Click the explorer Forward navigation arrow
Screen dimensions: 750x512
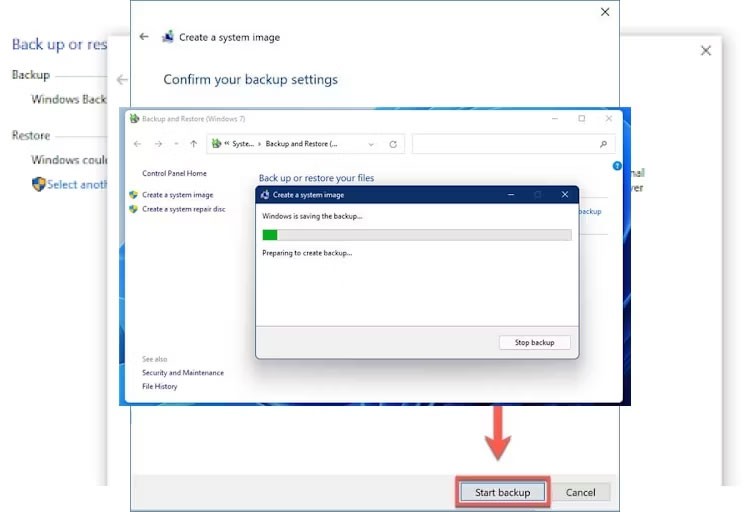(x=158, y=144)
